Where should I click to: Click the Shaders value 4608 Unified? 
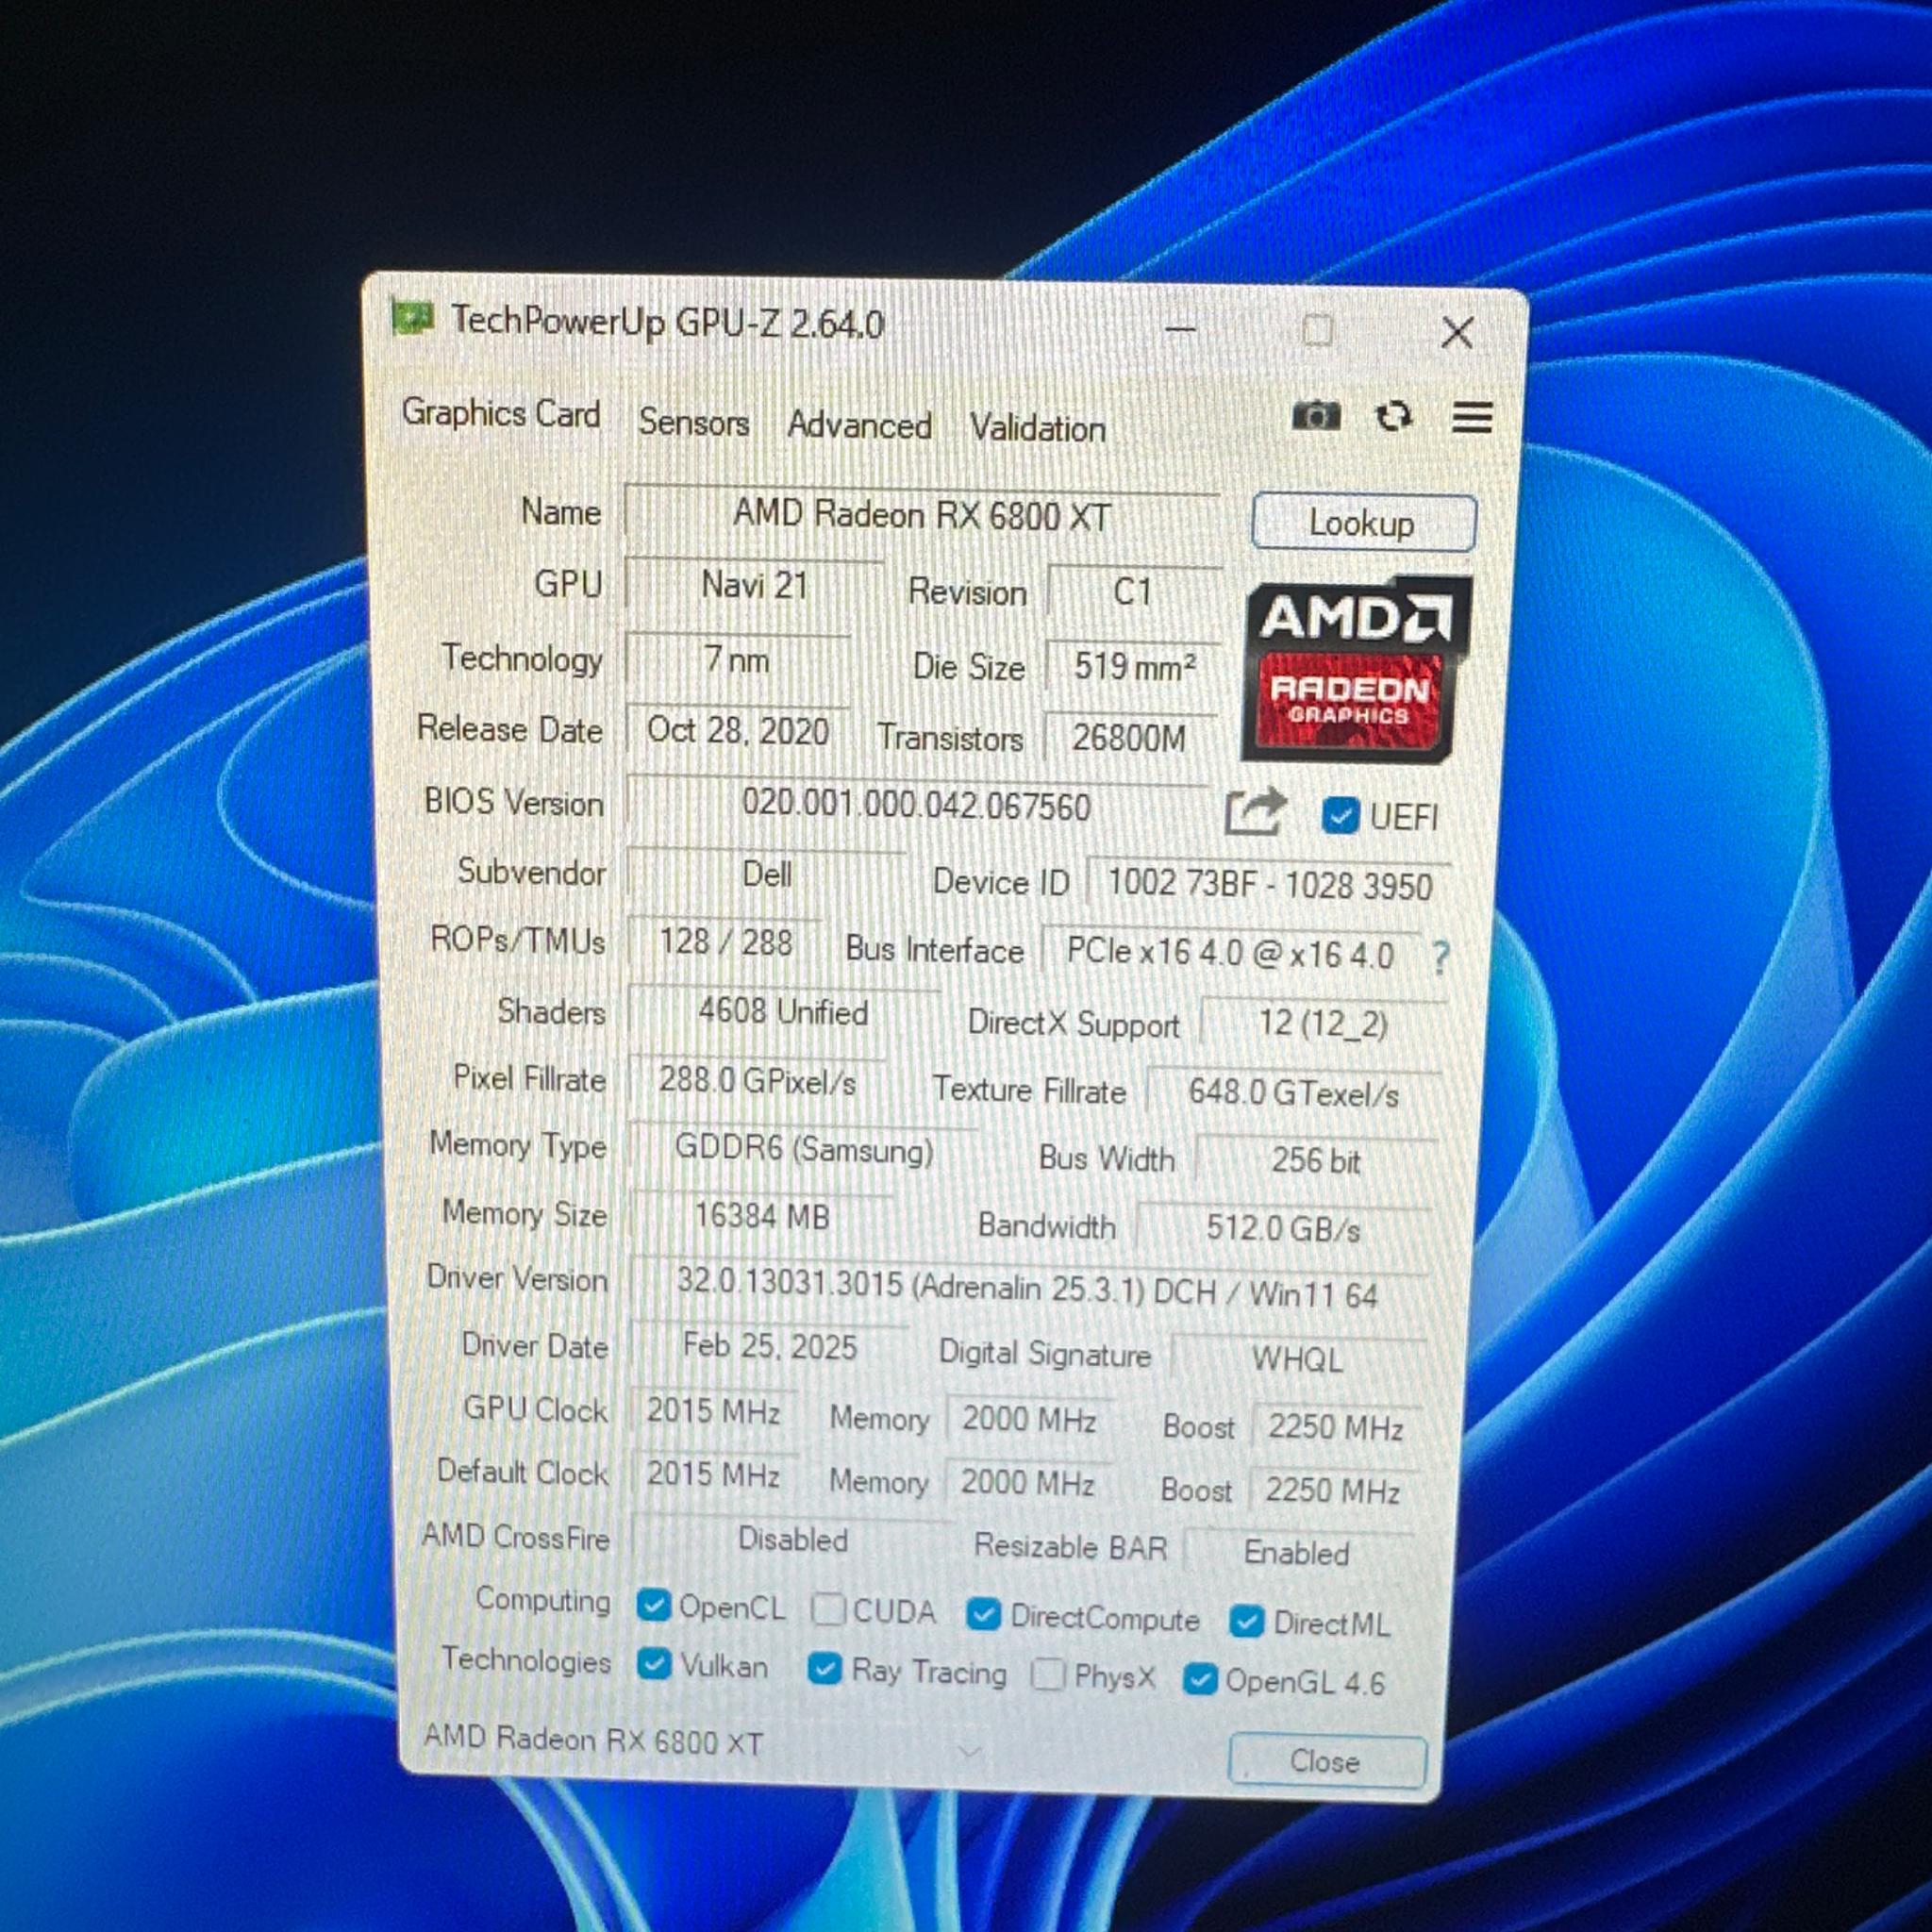(x=783, y=1012)
